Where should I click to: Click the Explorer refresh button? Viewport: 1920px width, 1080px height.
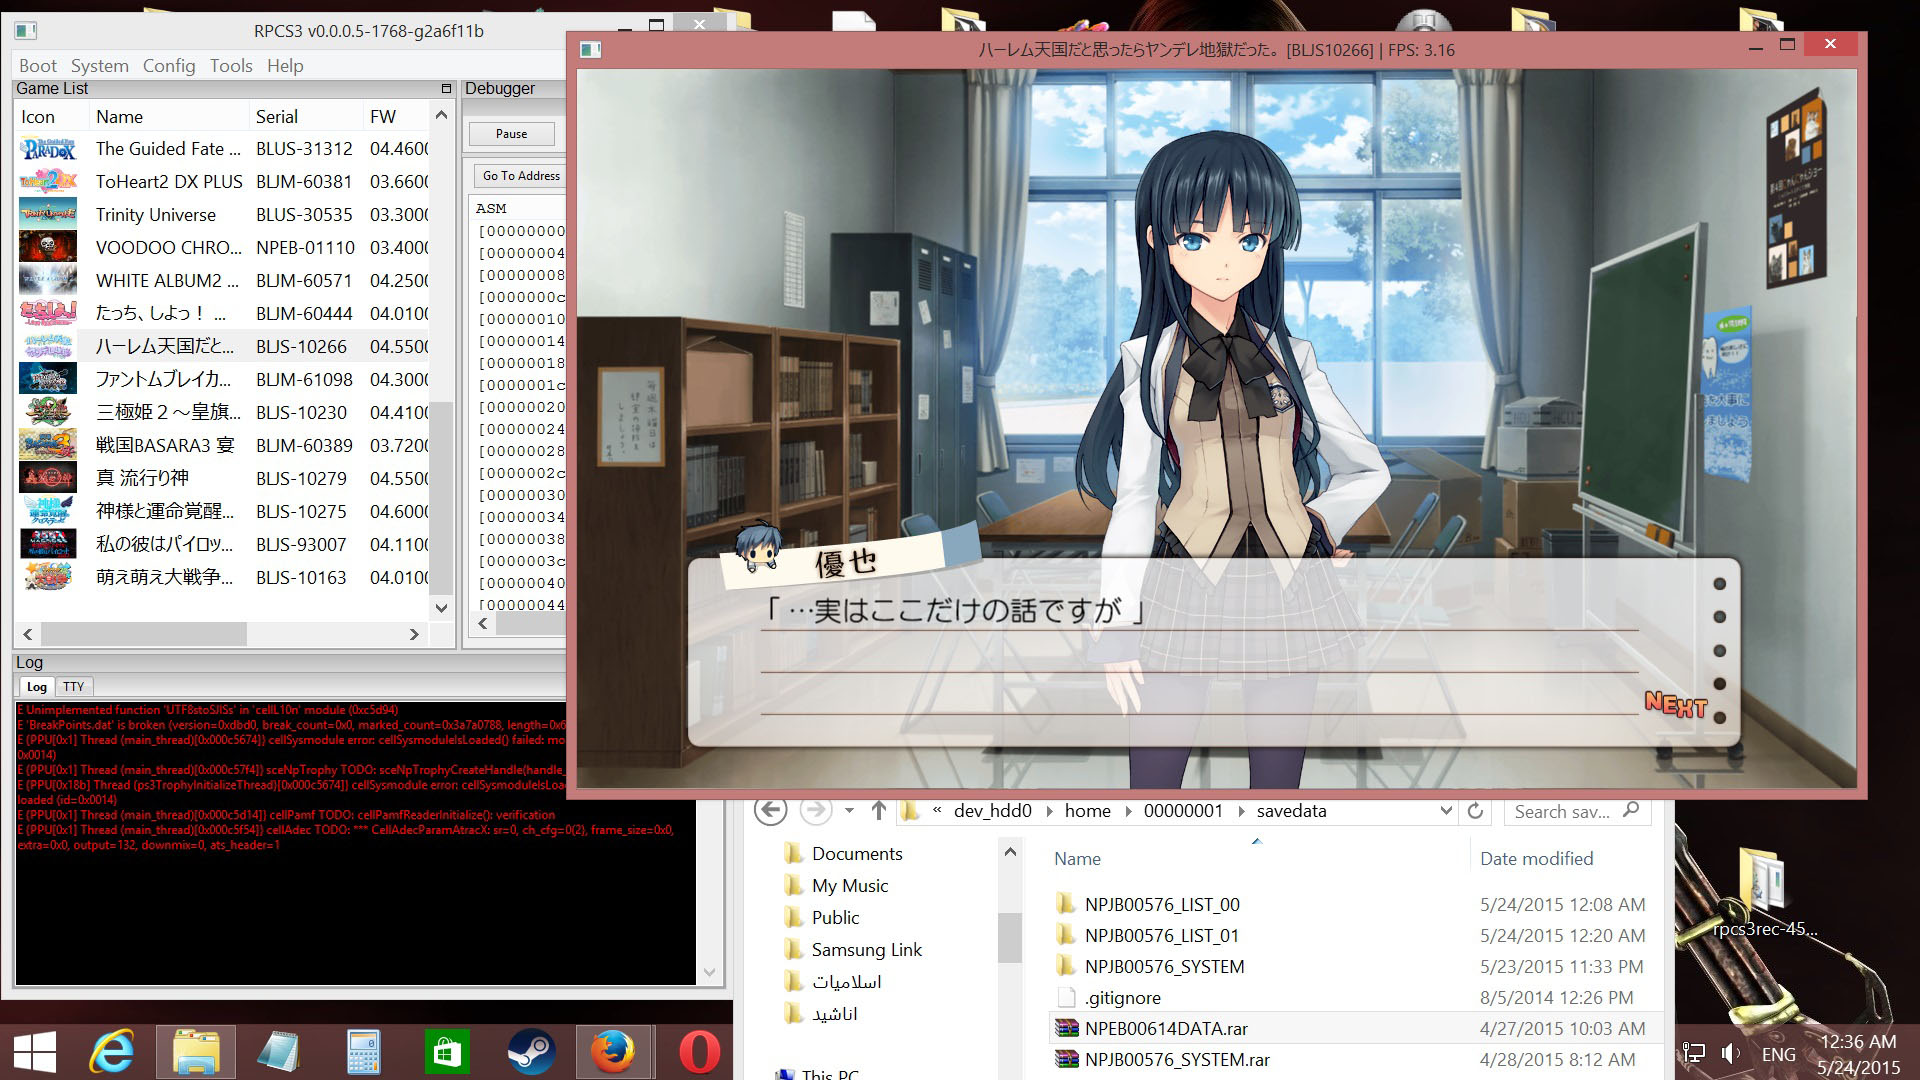pyautogui.click(x=1475, y=811)
